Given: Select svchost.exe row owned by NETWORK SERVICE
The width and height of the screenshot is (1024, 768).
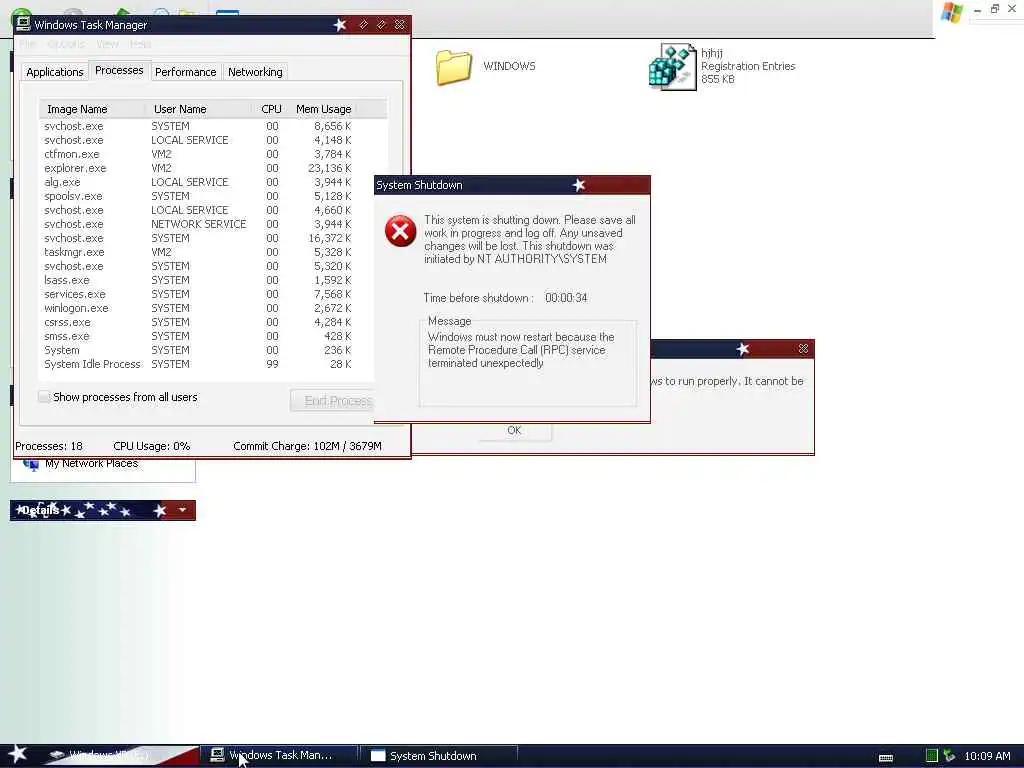Looking at the screenshot, I should [x=198, y=224].
